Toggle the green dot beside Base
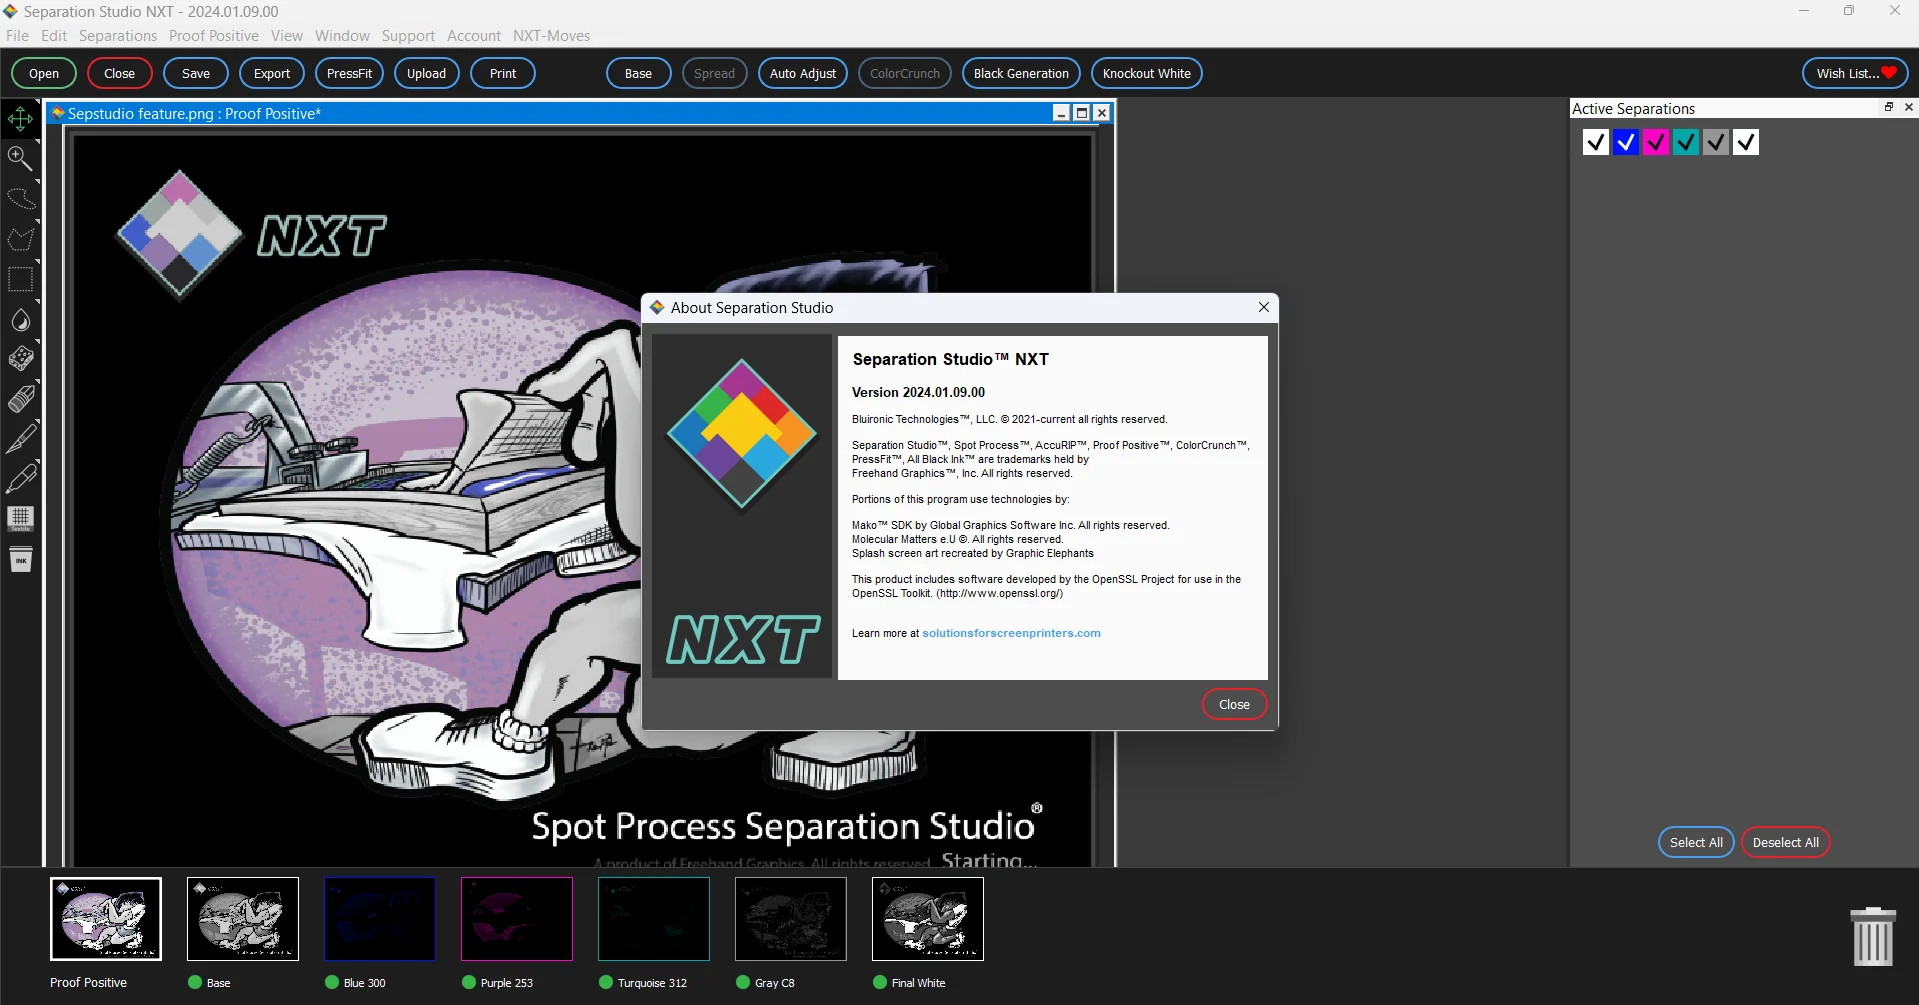Image resolution: width=1919 pixels, height=1005 pixels. 195,982
